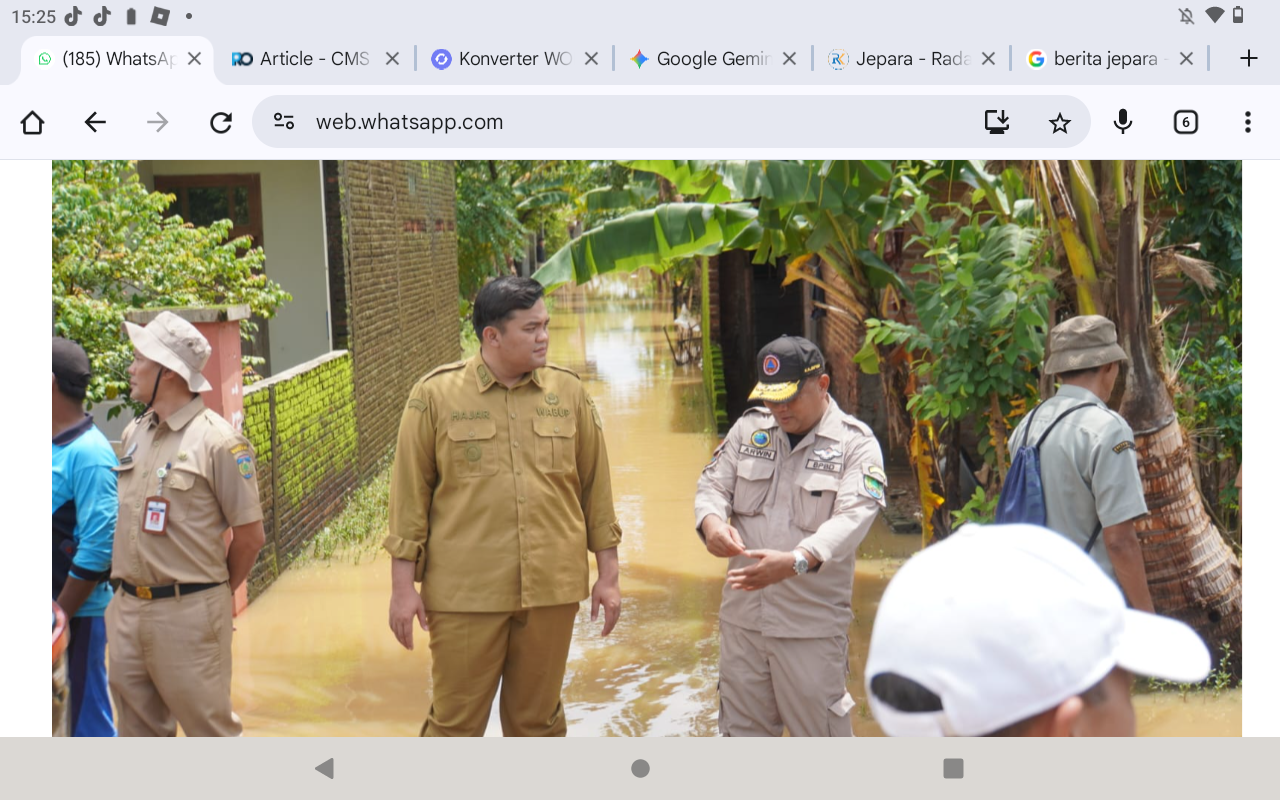Go back to the previous page

(x=95, y=121)
